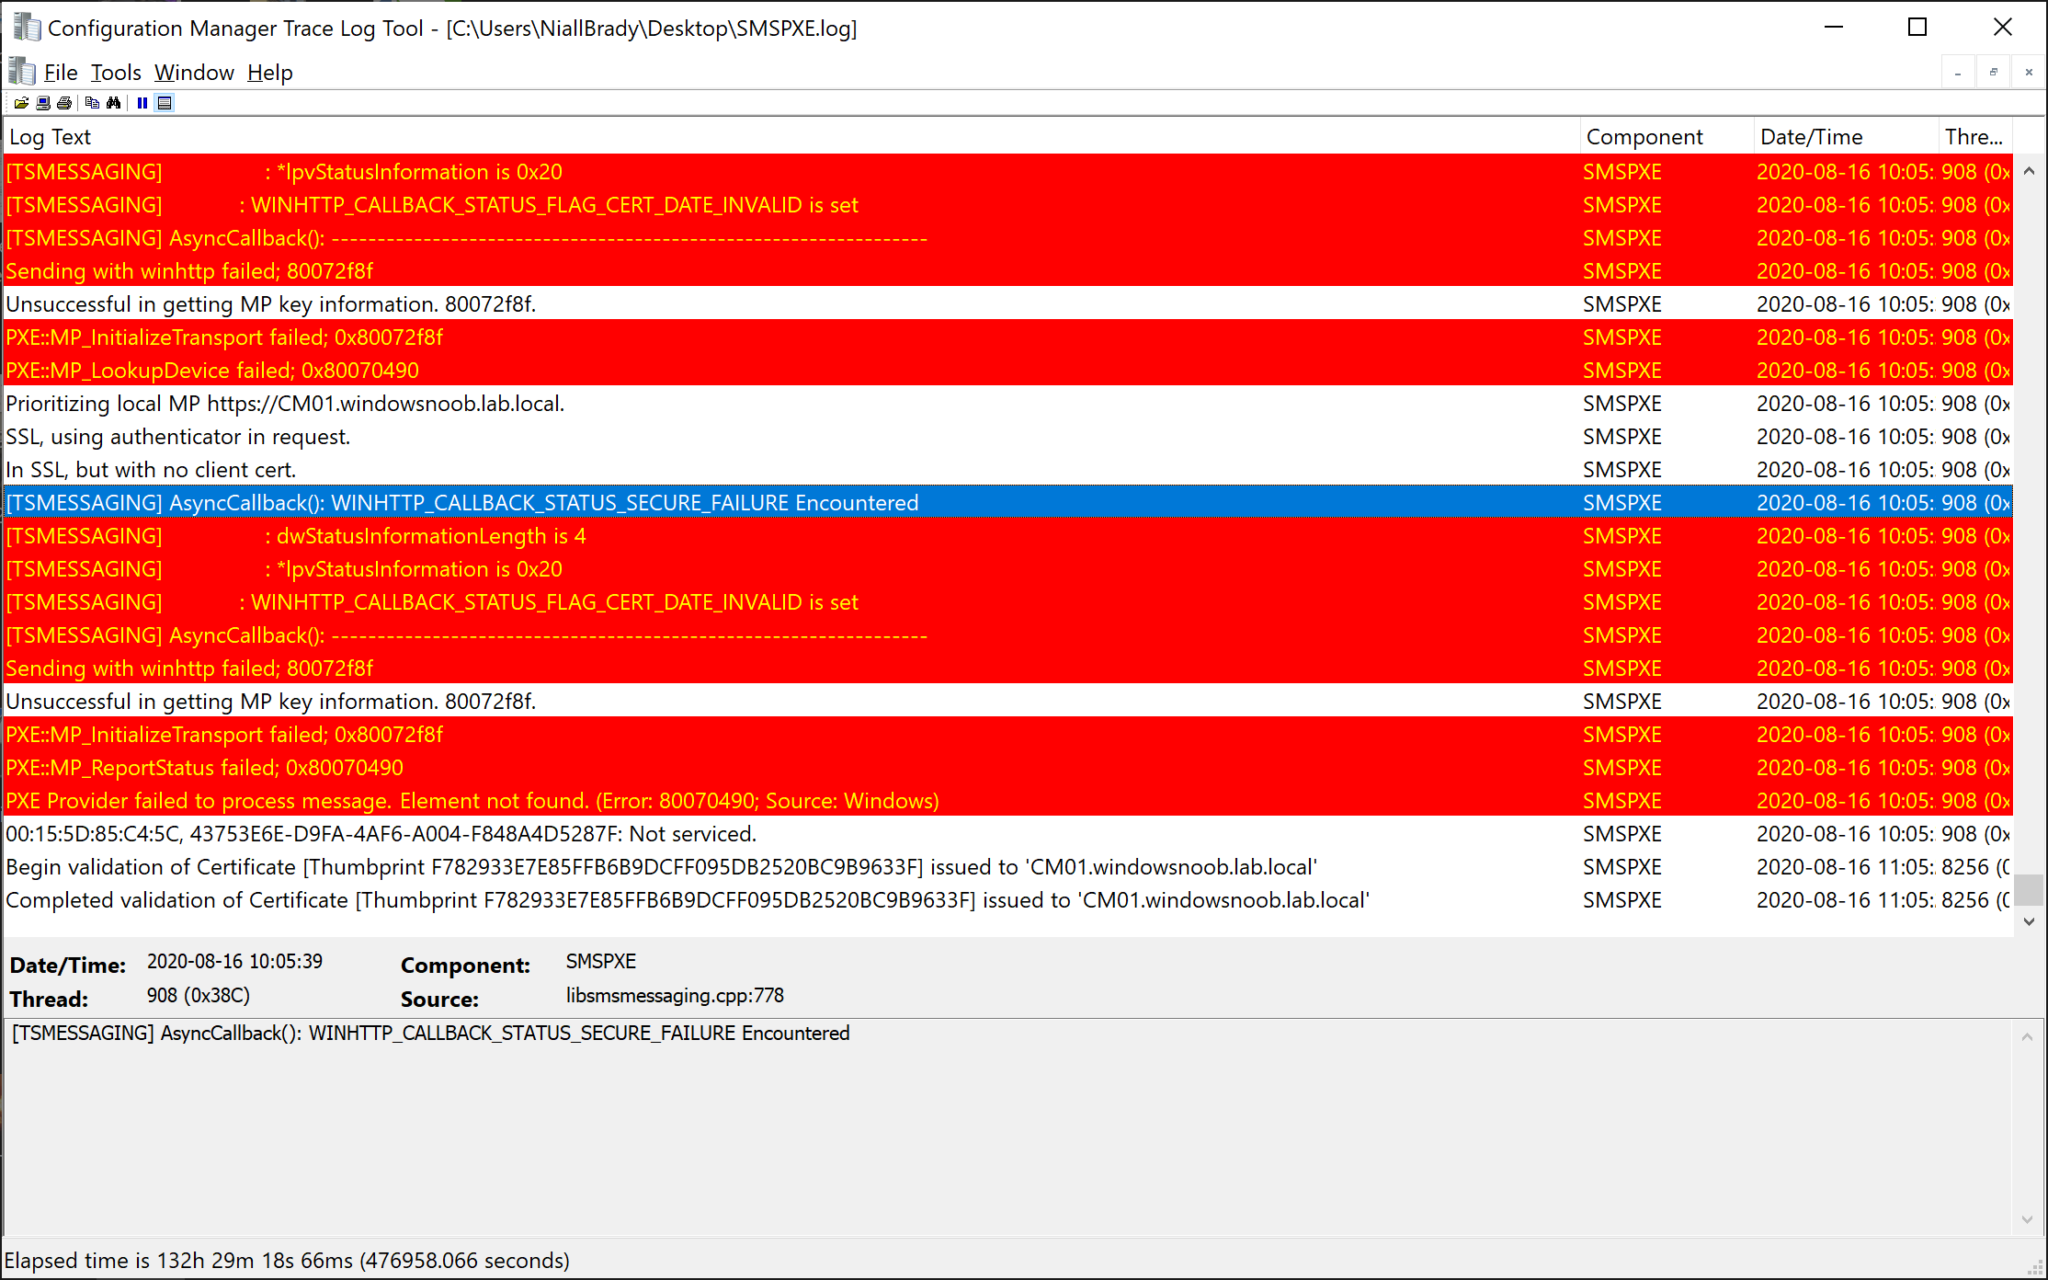This screenshot has width=2048, height=1280.
Task: Click the Log Text column header
Action: (50, 137)
